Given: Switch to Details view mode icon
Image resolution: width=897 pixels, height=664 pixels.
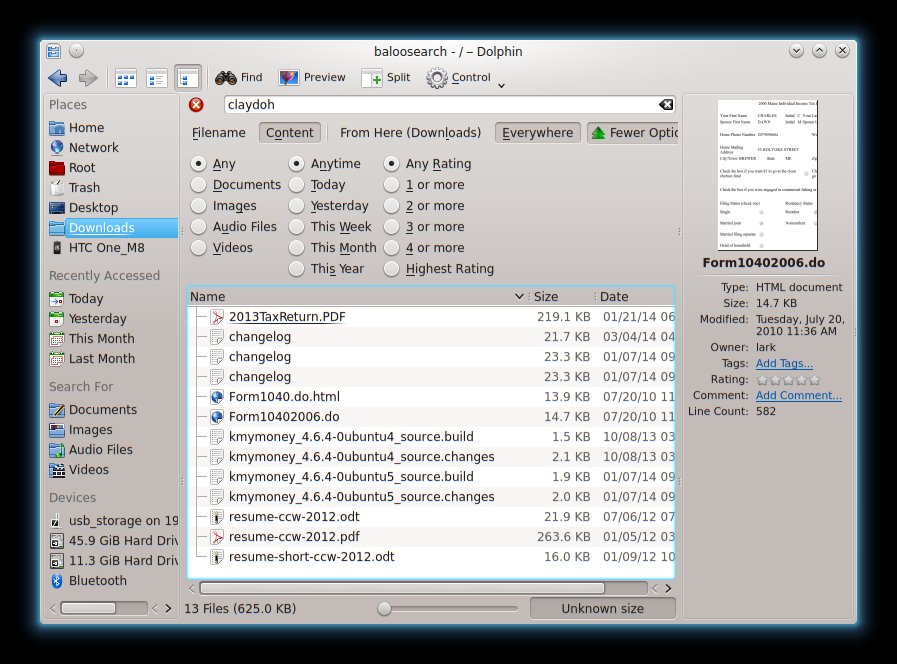Looking at the screenshot, I should [187, 78].
